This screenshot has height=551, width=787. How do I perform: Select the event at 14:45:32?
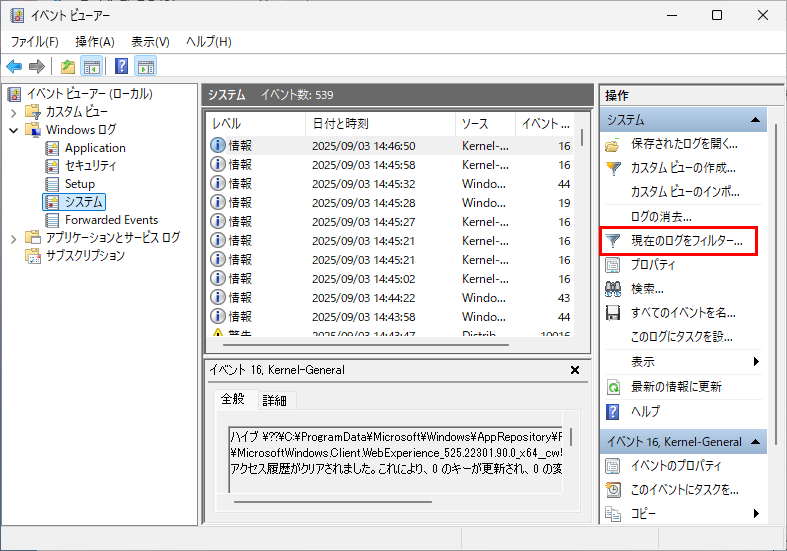click(x=390, y=184)
